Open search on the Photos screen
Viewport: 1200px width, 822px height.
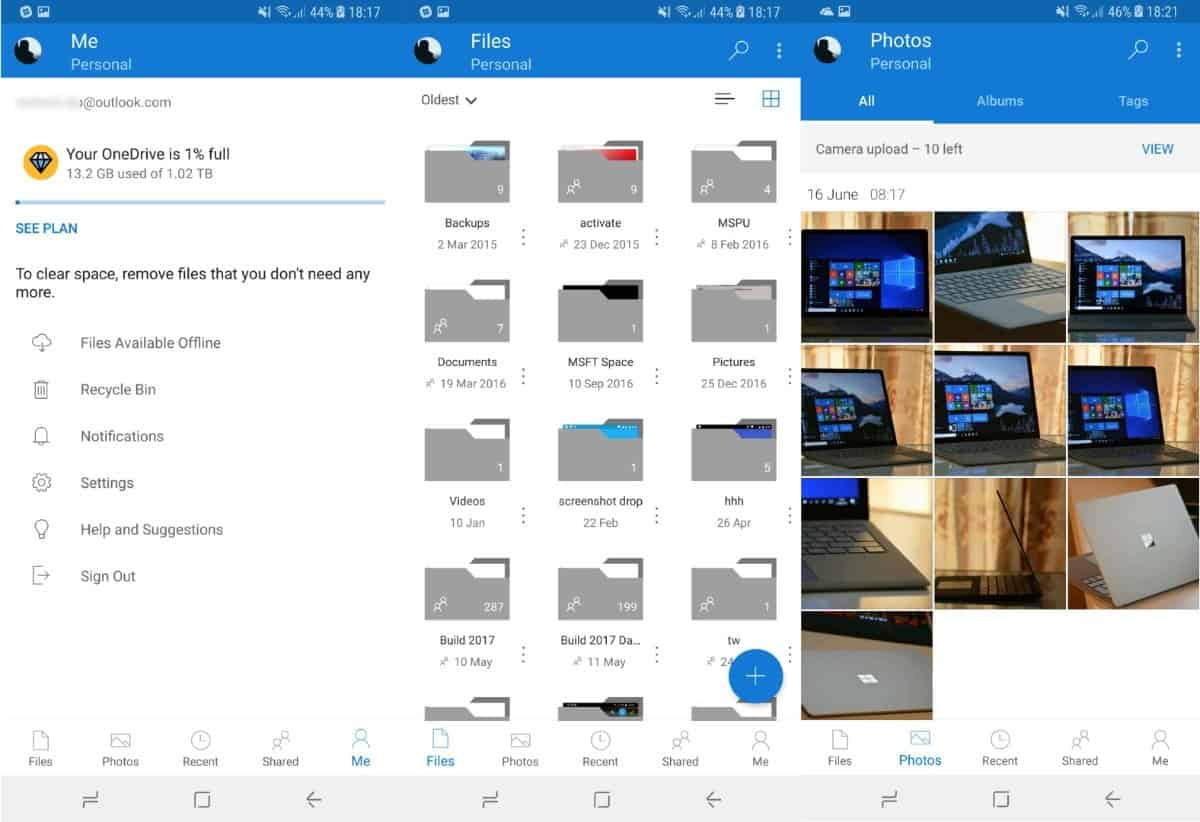(1138, 49)
